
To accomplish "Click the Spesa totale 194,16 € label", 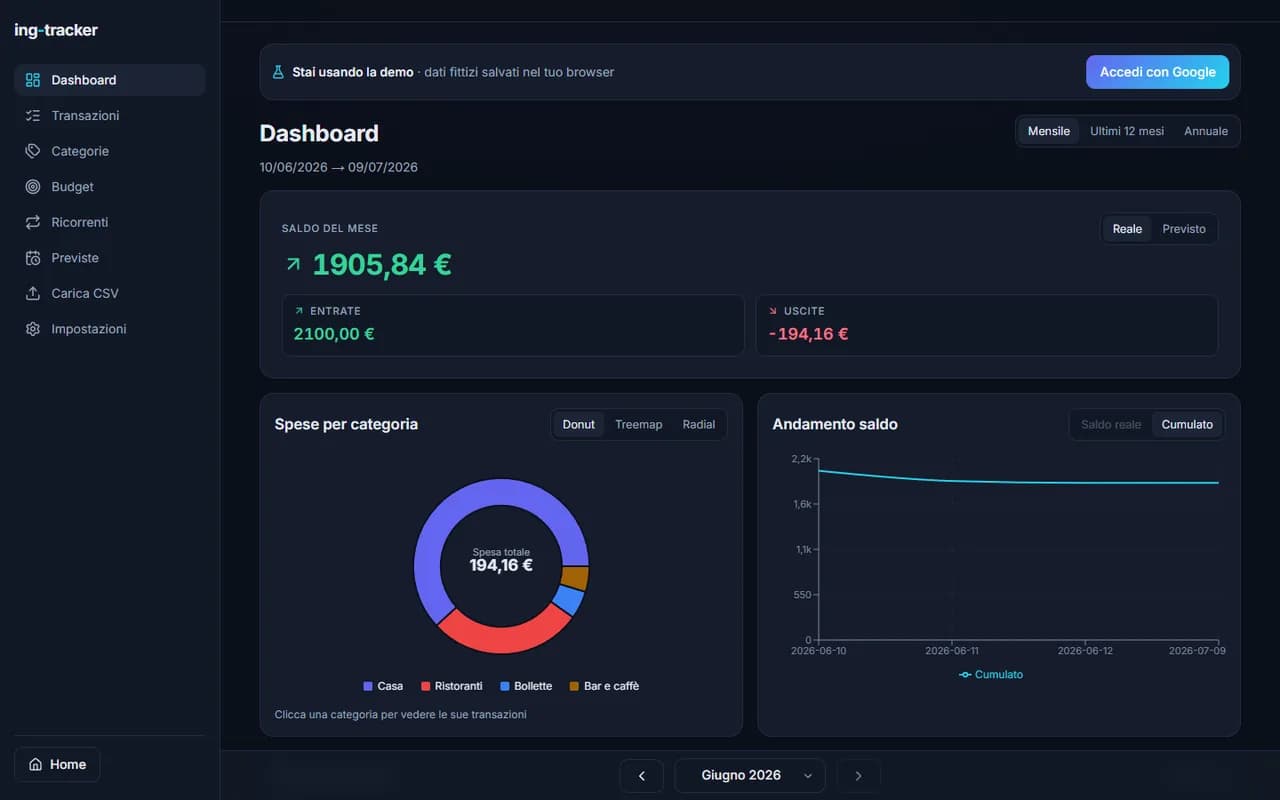I will click(x=501, y=560).
